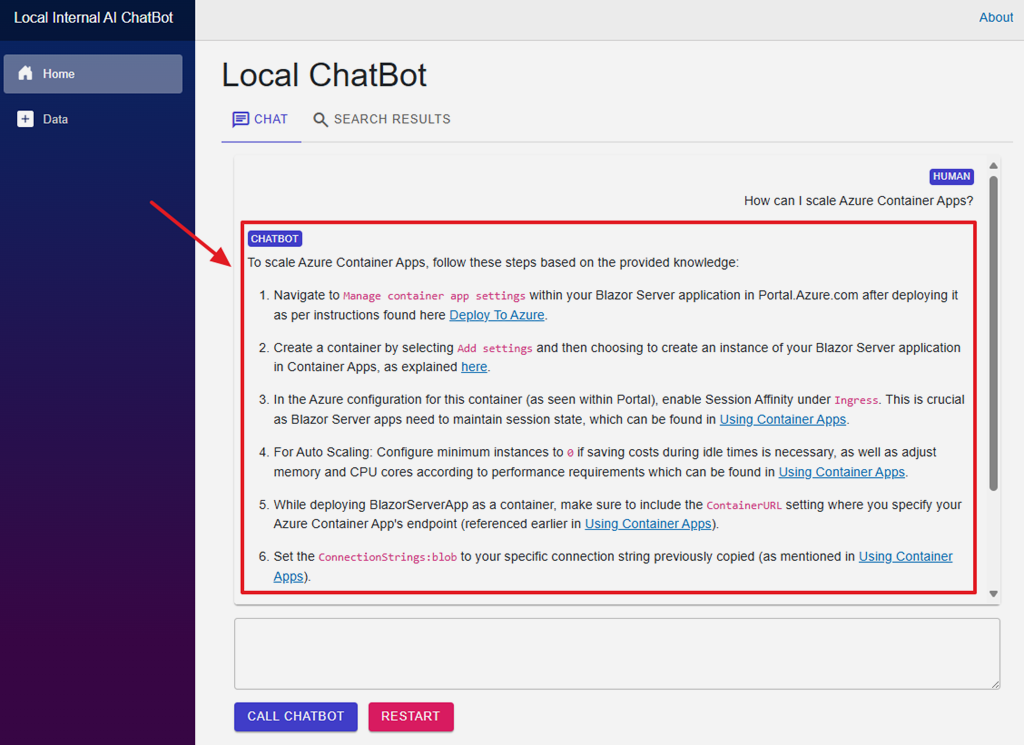Open the About link
Image resolution: width=1024 pixels, height=745 pixels.
(x=995, y=18)
